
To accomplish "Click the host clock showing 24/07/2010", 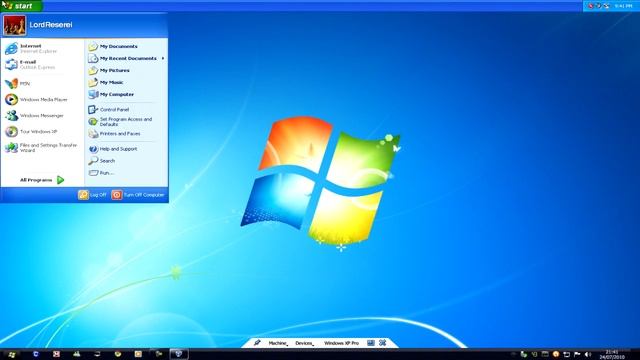I will [612, 354].
